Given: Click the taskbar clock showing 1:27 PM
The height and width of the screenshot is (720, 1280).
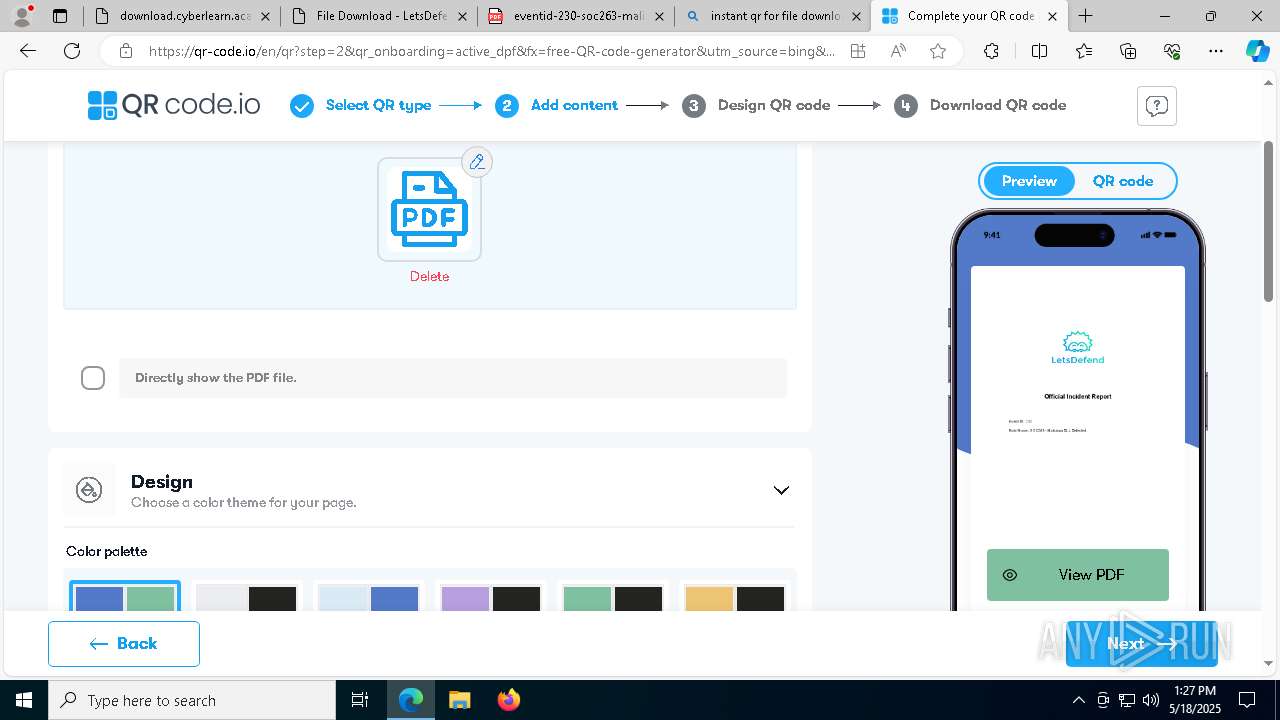Looking at the screenshot, I should pyautogui.click(x=1195, y=700).
